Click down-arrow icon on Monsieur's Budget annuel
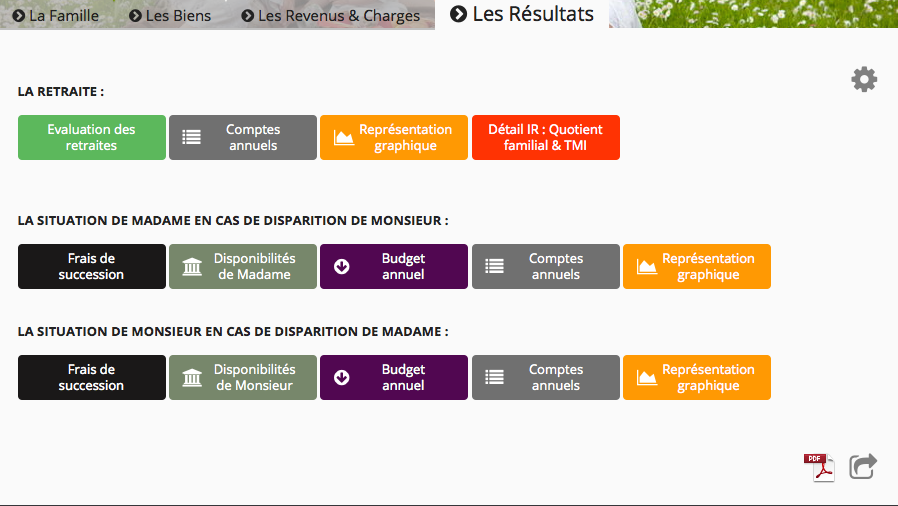The image size is (898, 506). click(x=342, y=378)
